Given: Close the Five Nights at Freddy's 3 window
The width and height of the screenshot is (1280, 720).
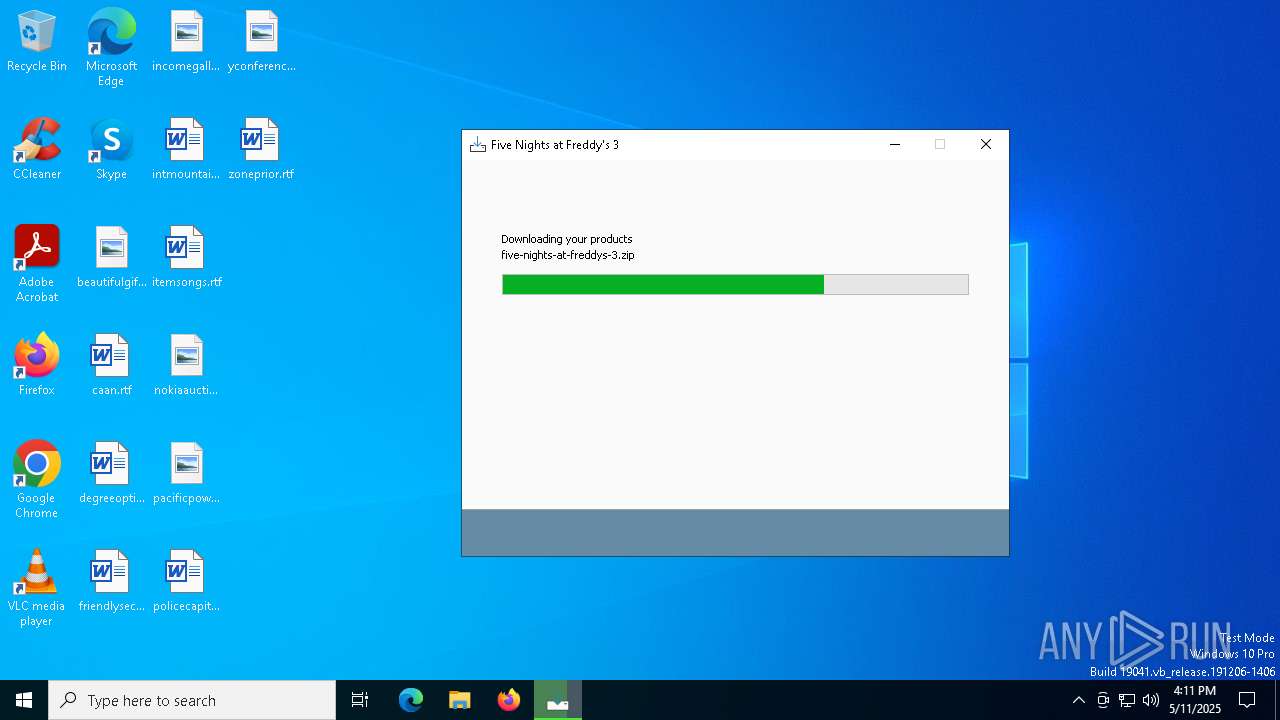Looking at the screenshot, I should click(x=986, y=145).
